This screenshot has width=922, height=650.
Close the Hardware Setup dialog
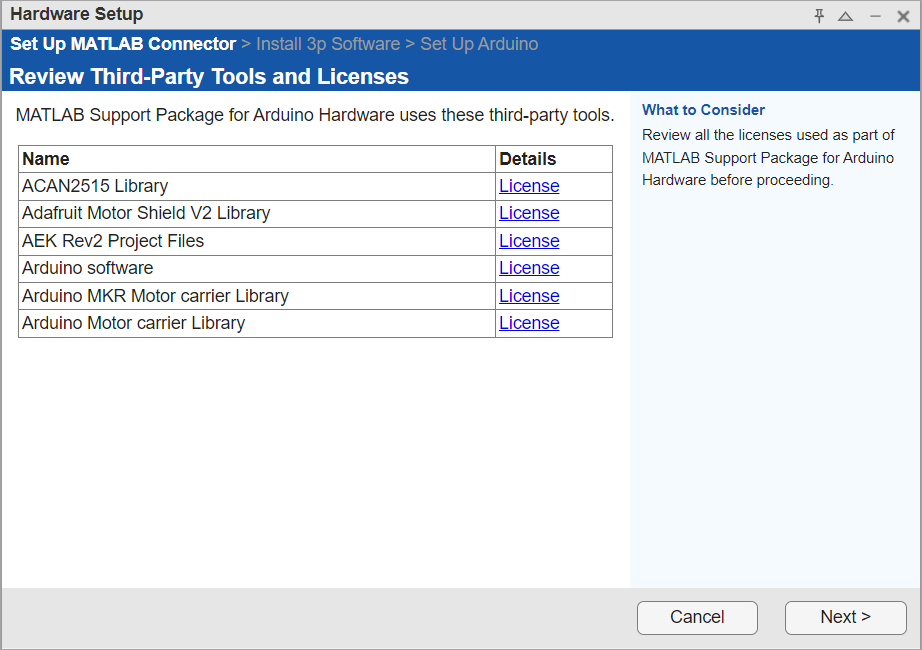[x=902, y=14]
